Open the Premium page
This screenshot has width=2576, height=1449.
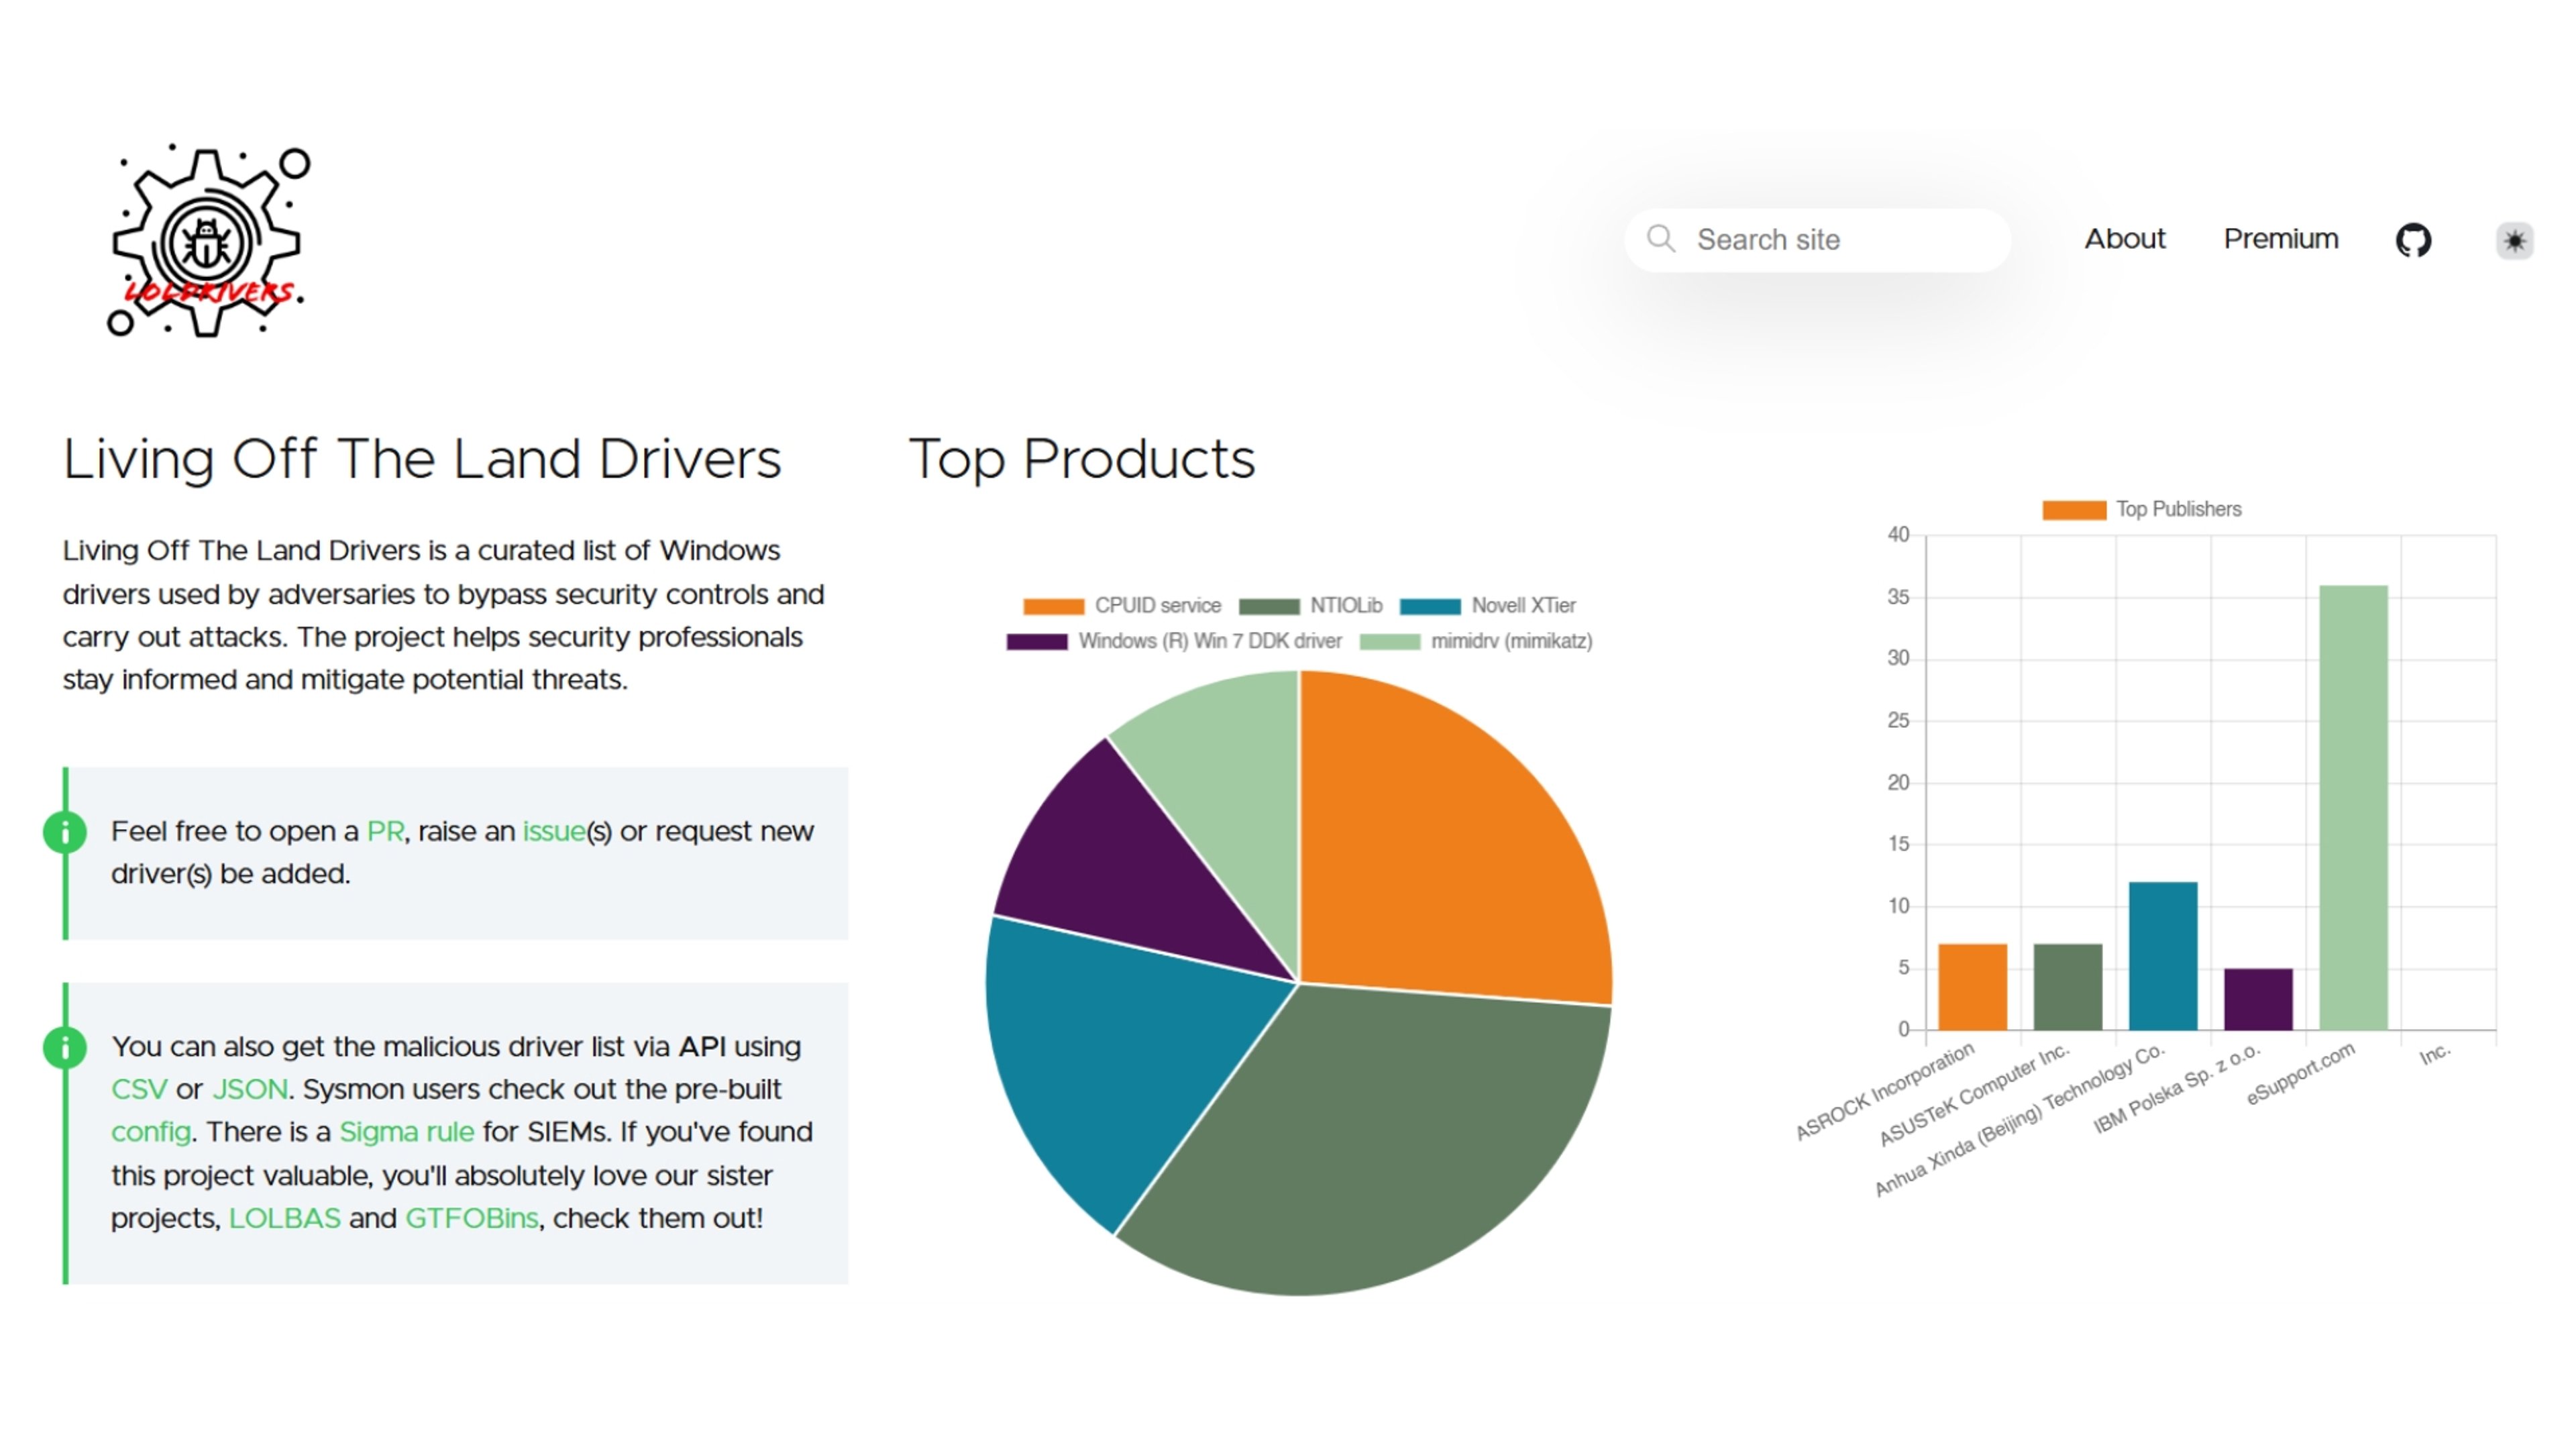pos(2280,239)
